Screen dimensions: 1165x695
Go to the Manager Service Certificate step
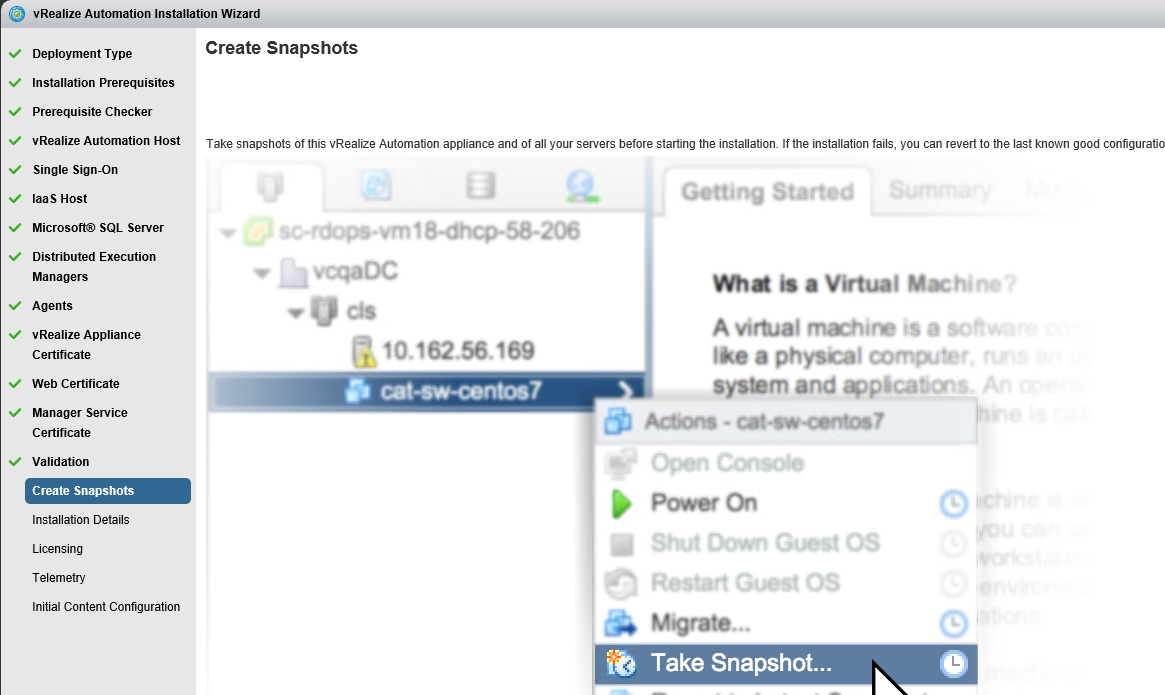[x=79, y=422]
